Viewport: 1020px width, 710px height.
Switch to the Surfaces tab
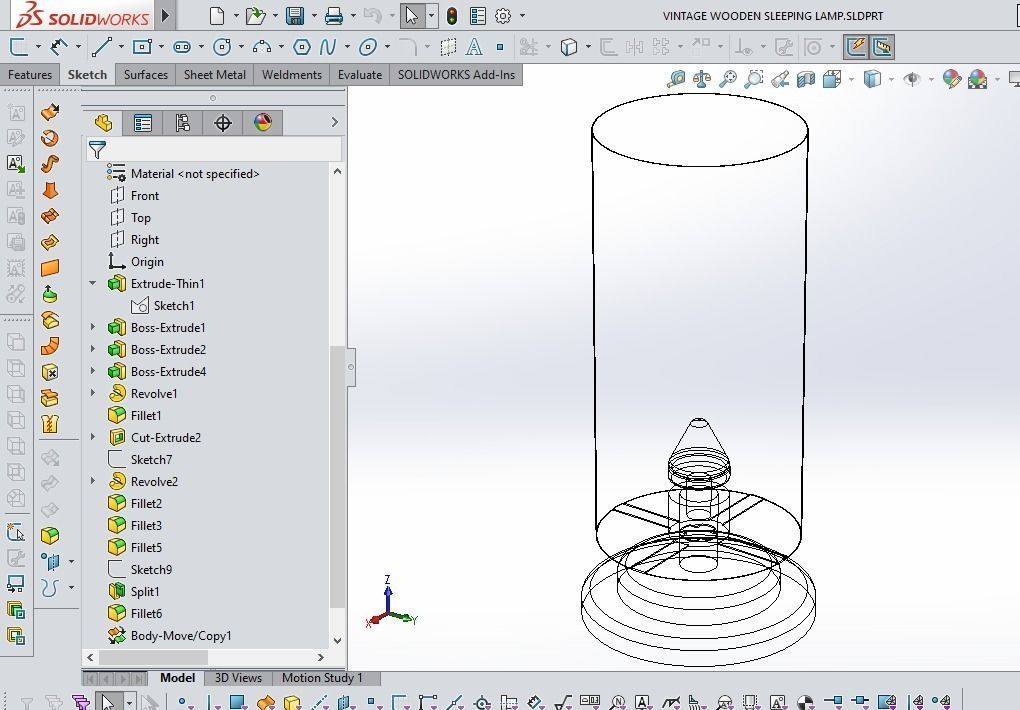coord(146,75)
